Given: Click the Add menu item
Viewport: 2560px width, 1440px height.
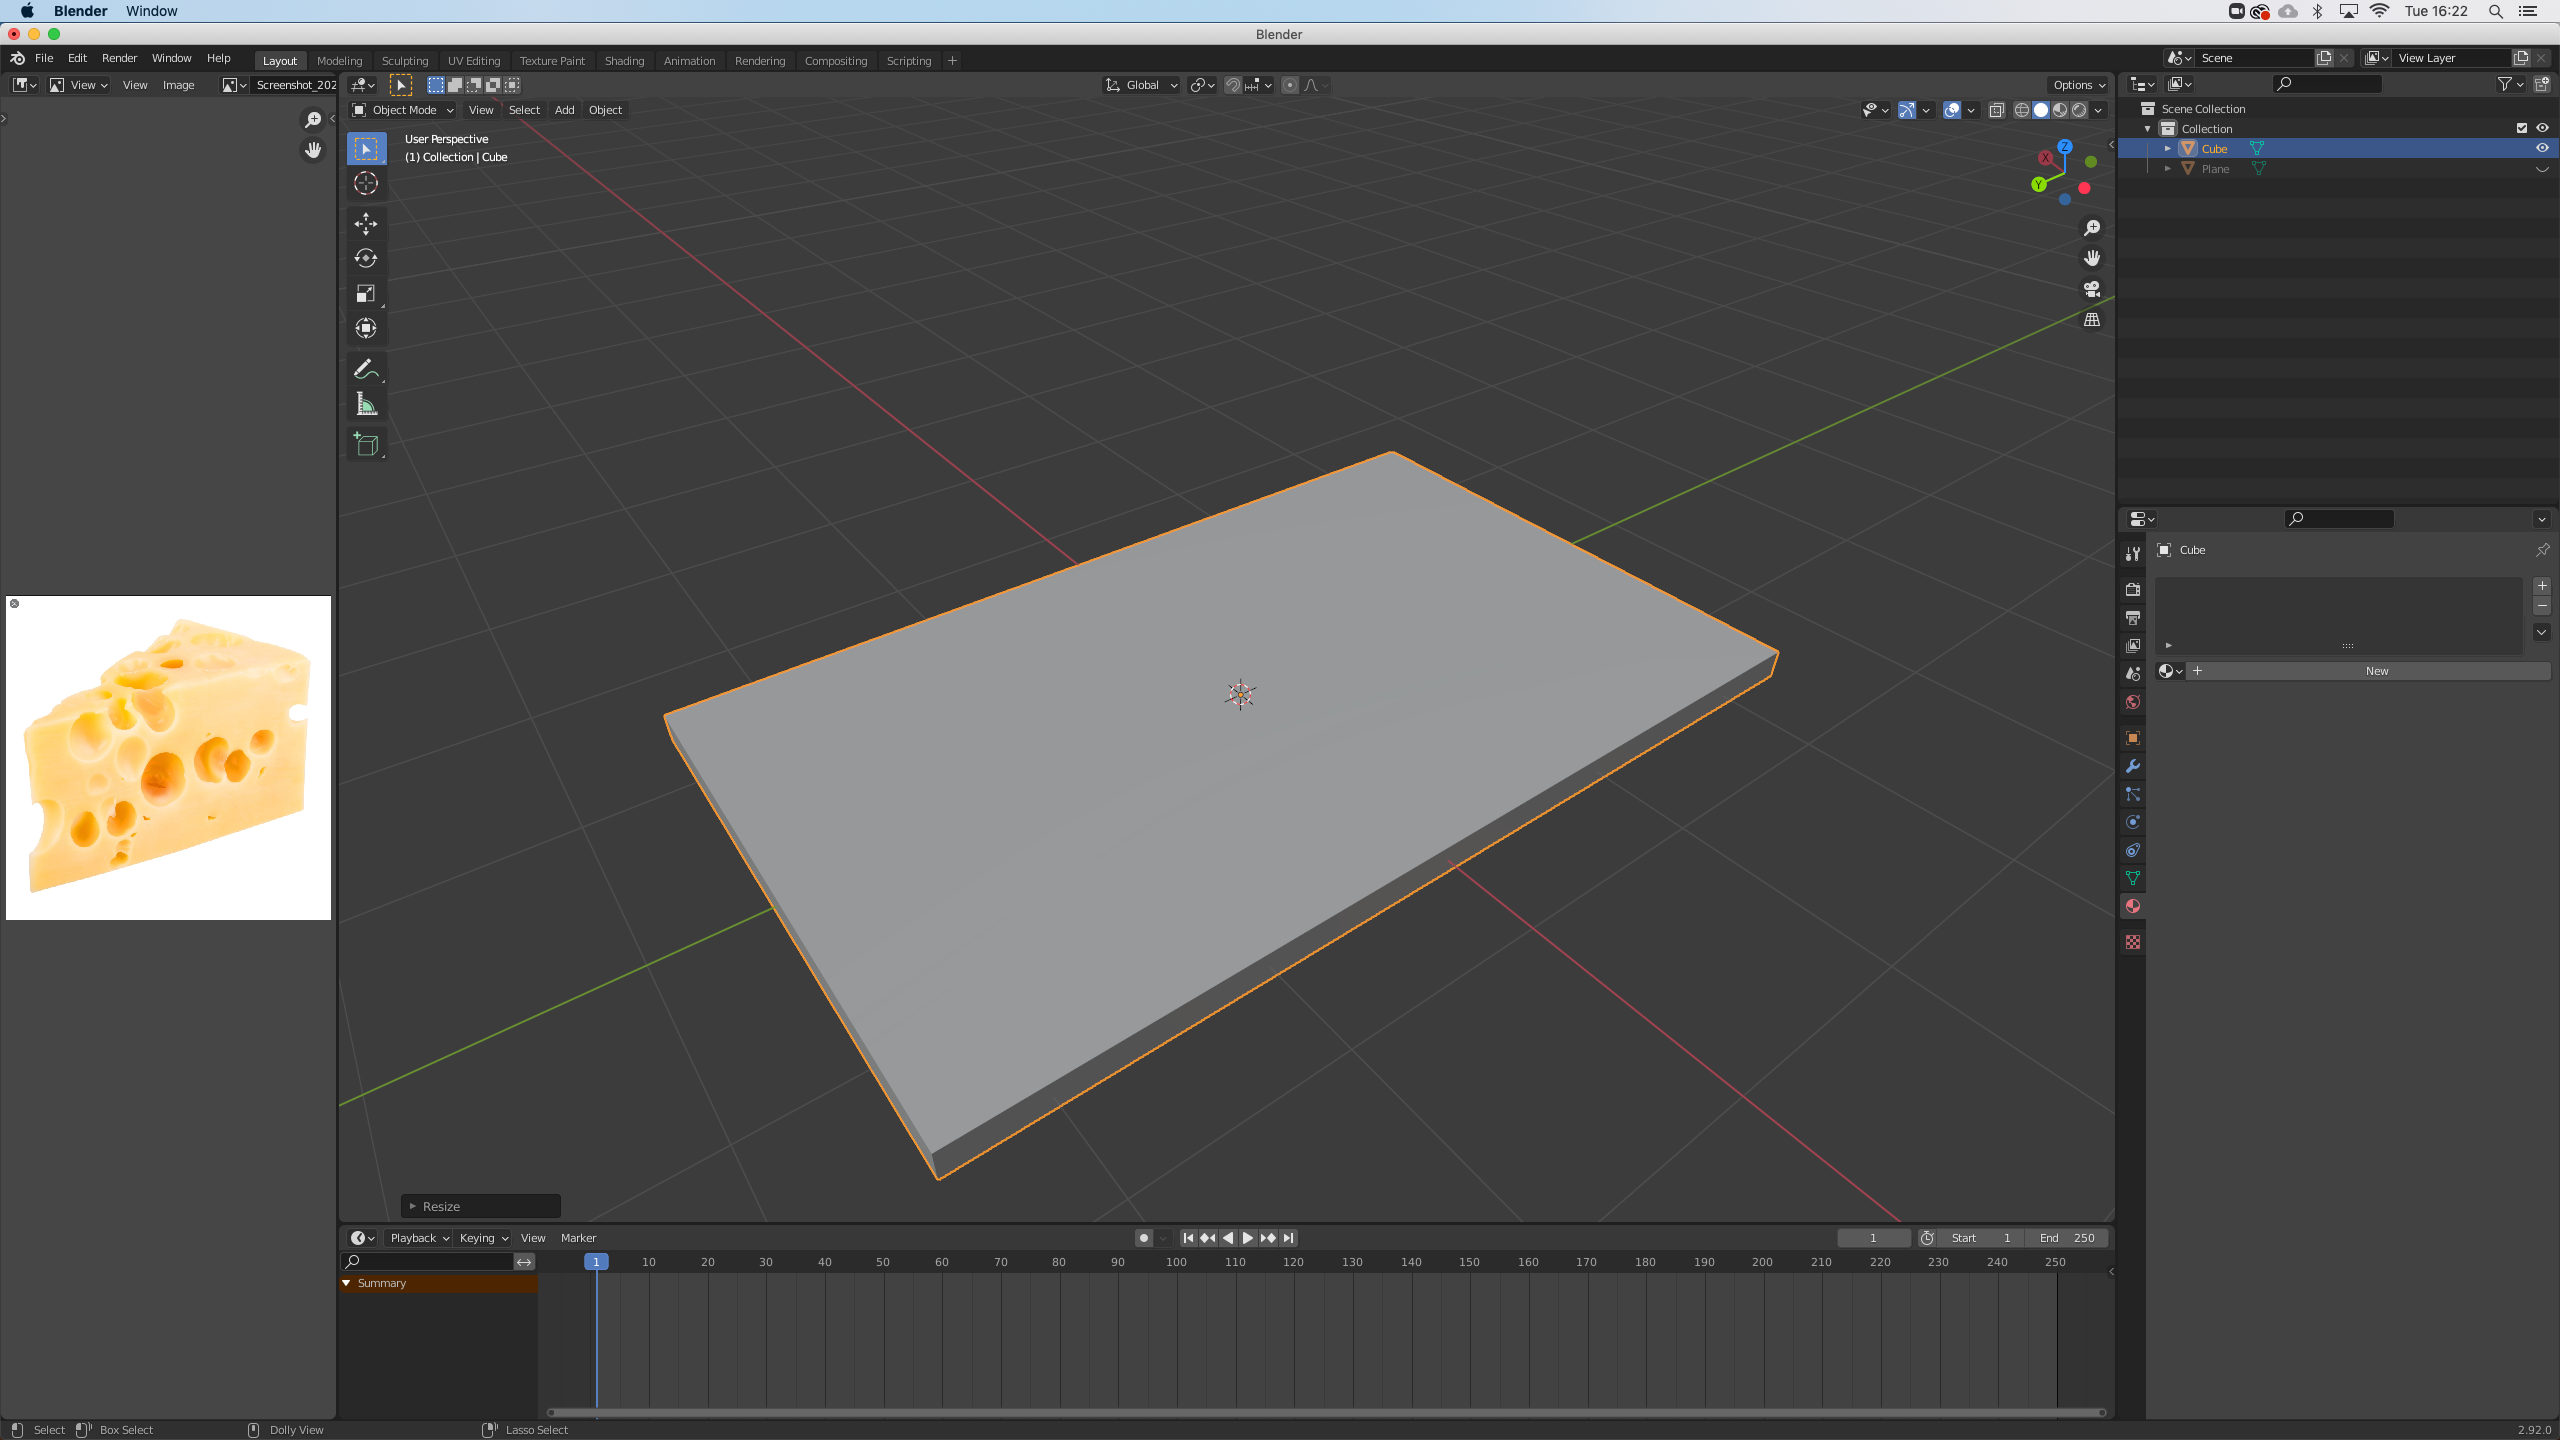Looking at the screenshot, I should pyautogui.click(x=564, y=109).
